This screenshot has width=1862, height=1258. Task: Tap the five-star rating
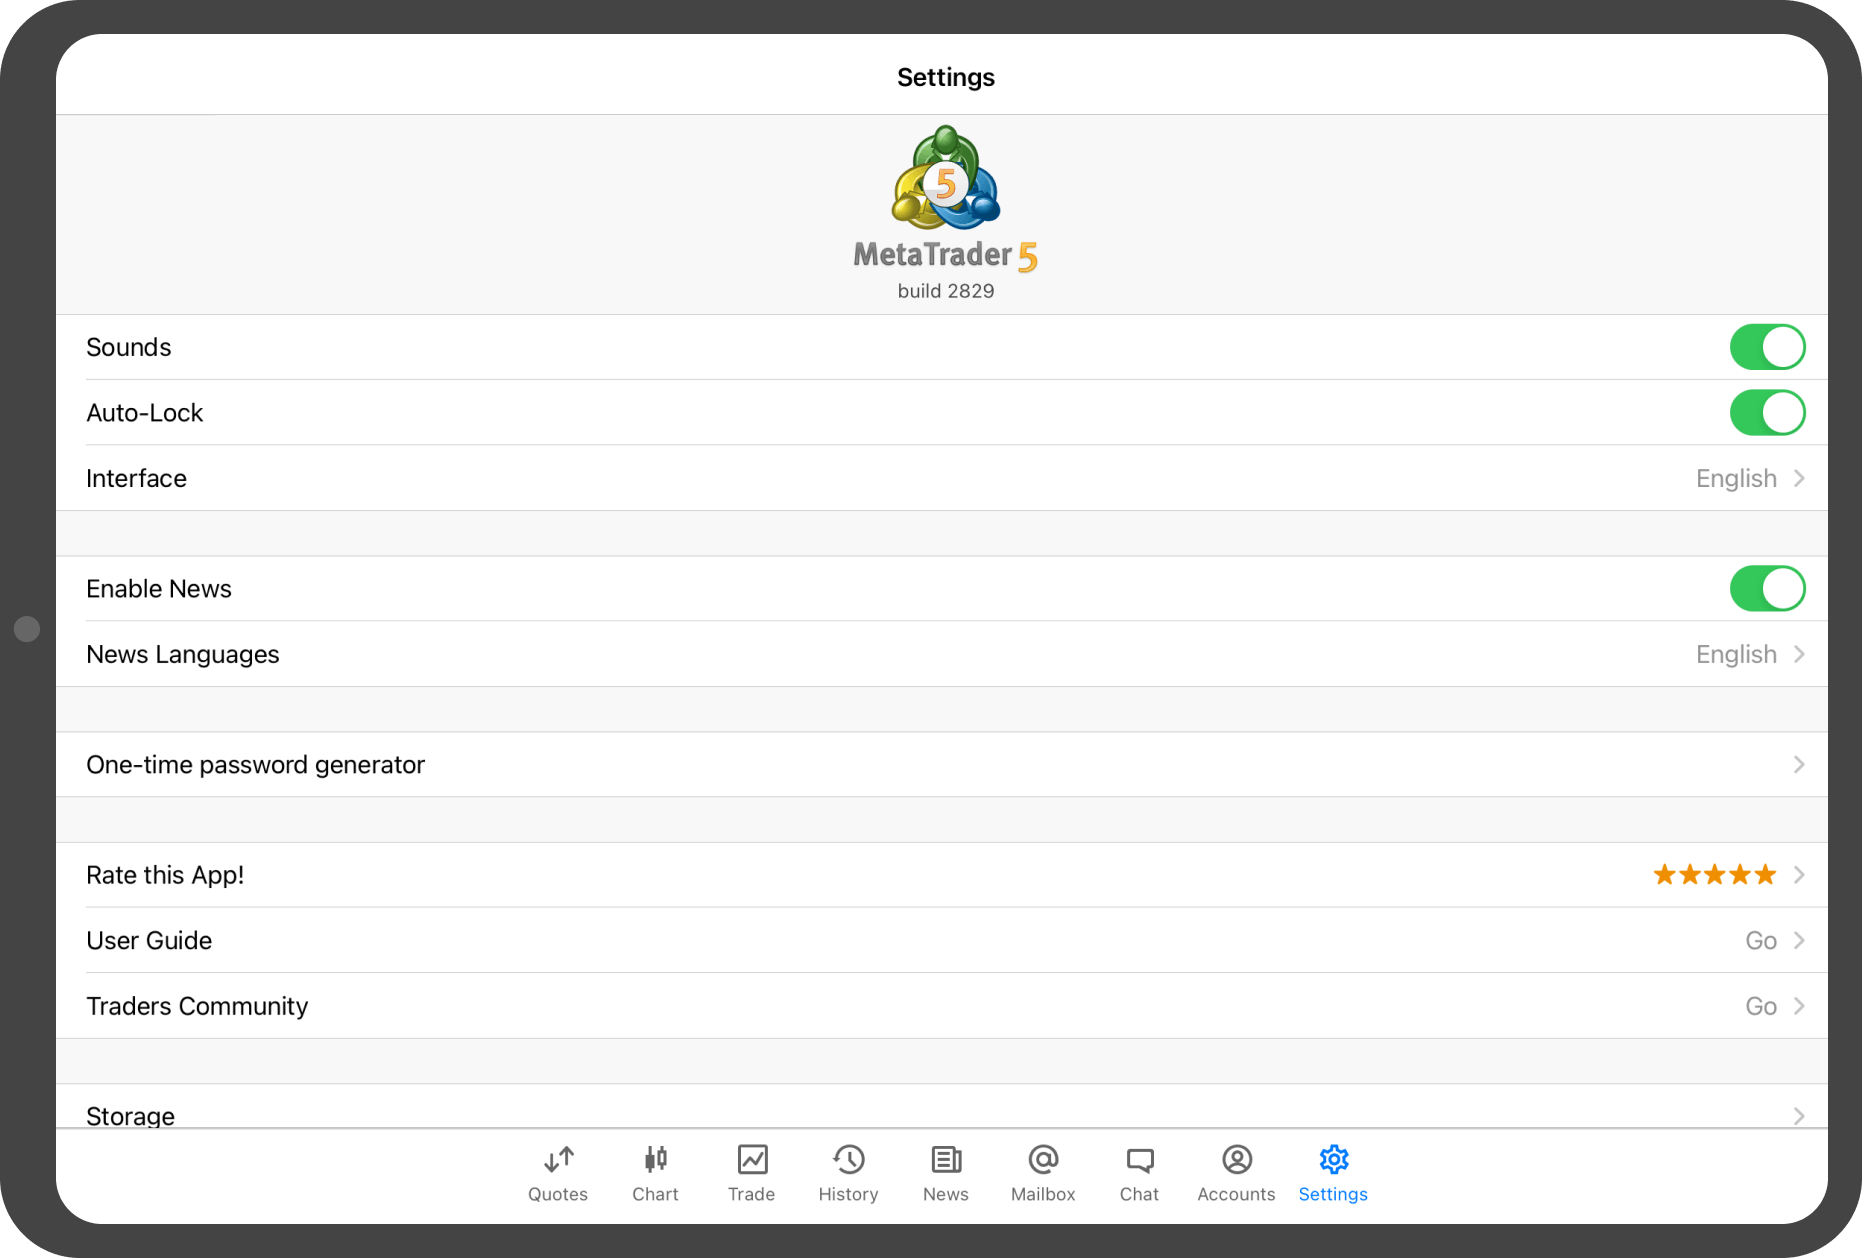pos(1714,875)
